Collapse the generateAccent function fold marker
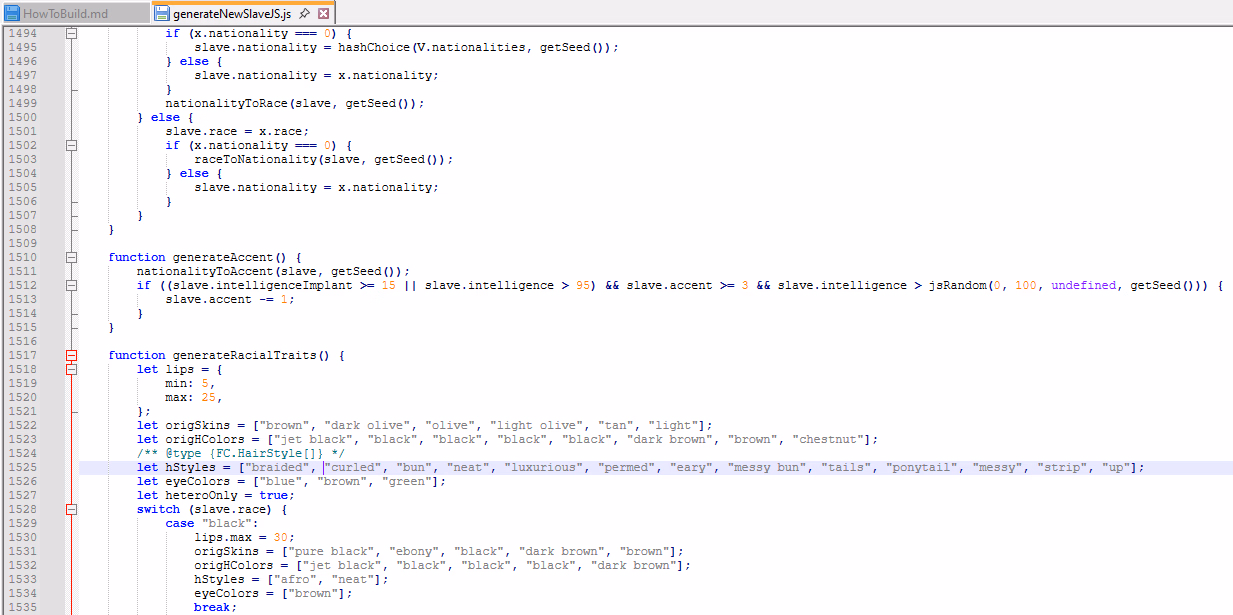 pyautogui.click(x=71, y=257)
